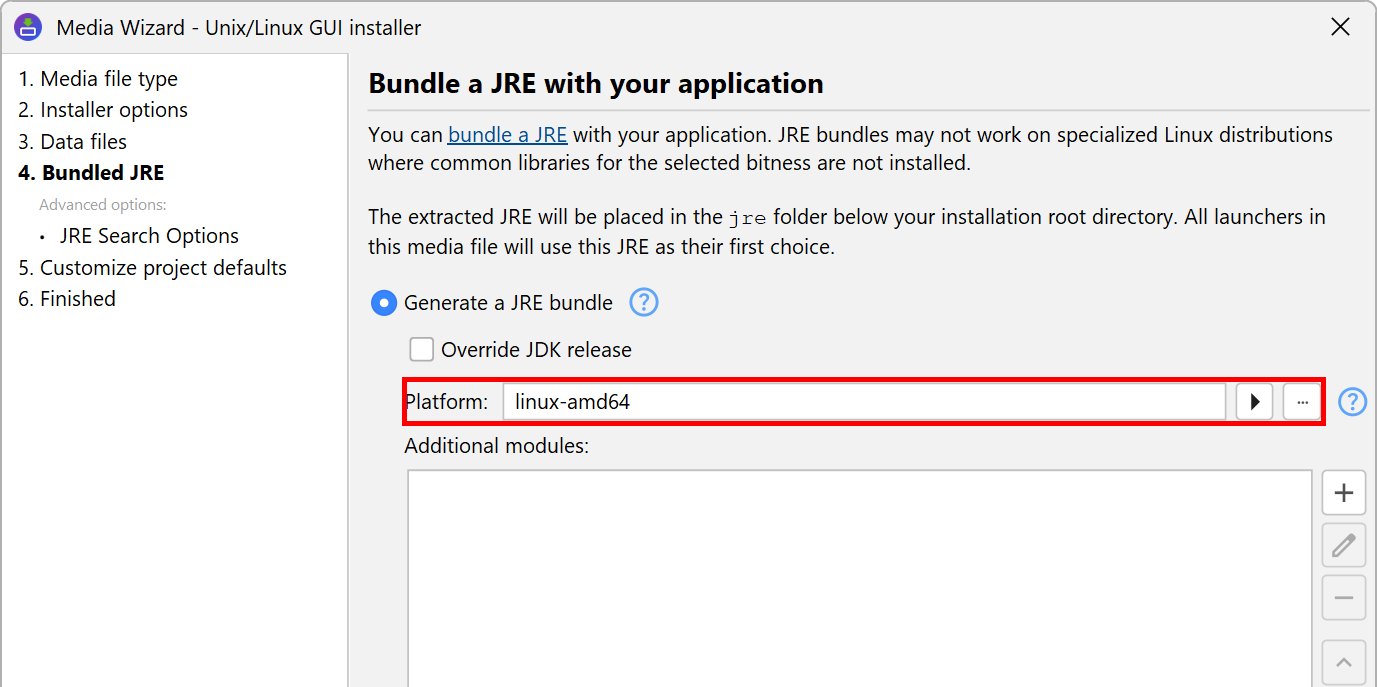The height and width of the screenshot is (687, 1377).
Task: Open help icon beside Platform field
Action: pyautogui.click(x=1352, y=402)
